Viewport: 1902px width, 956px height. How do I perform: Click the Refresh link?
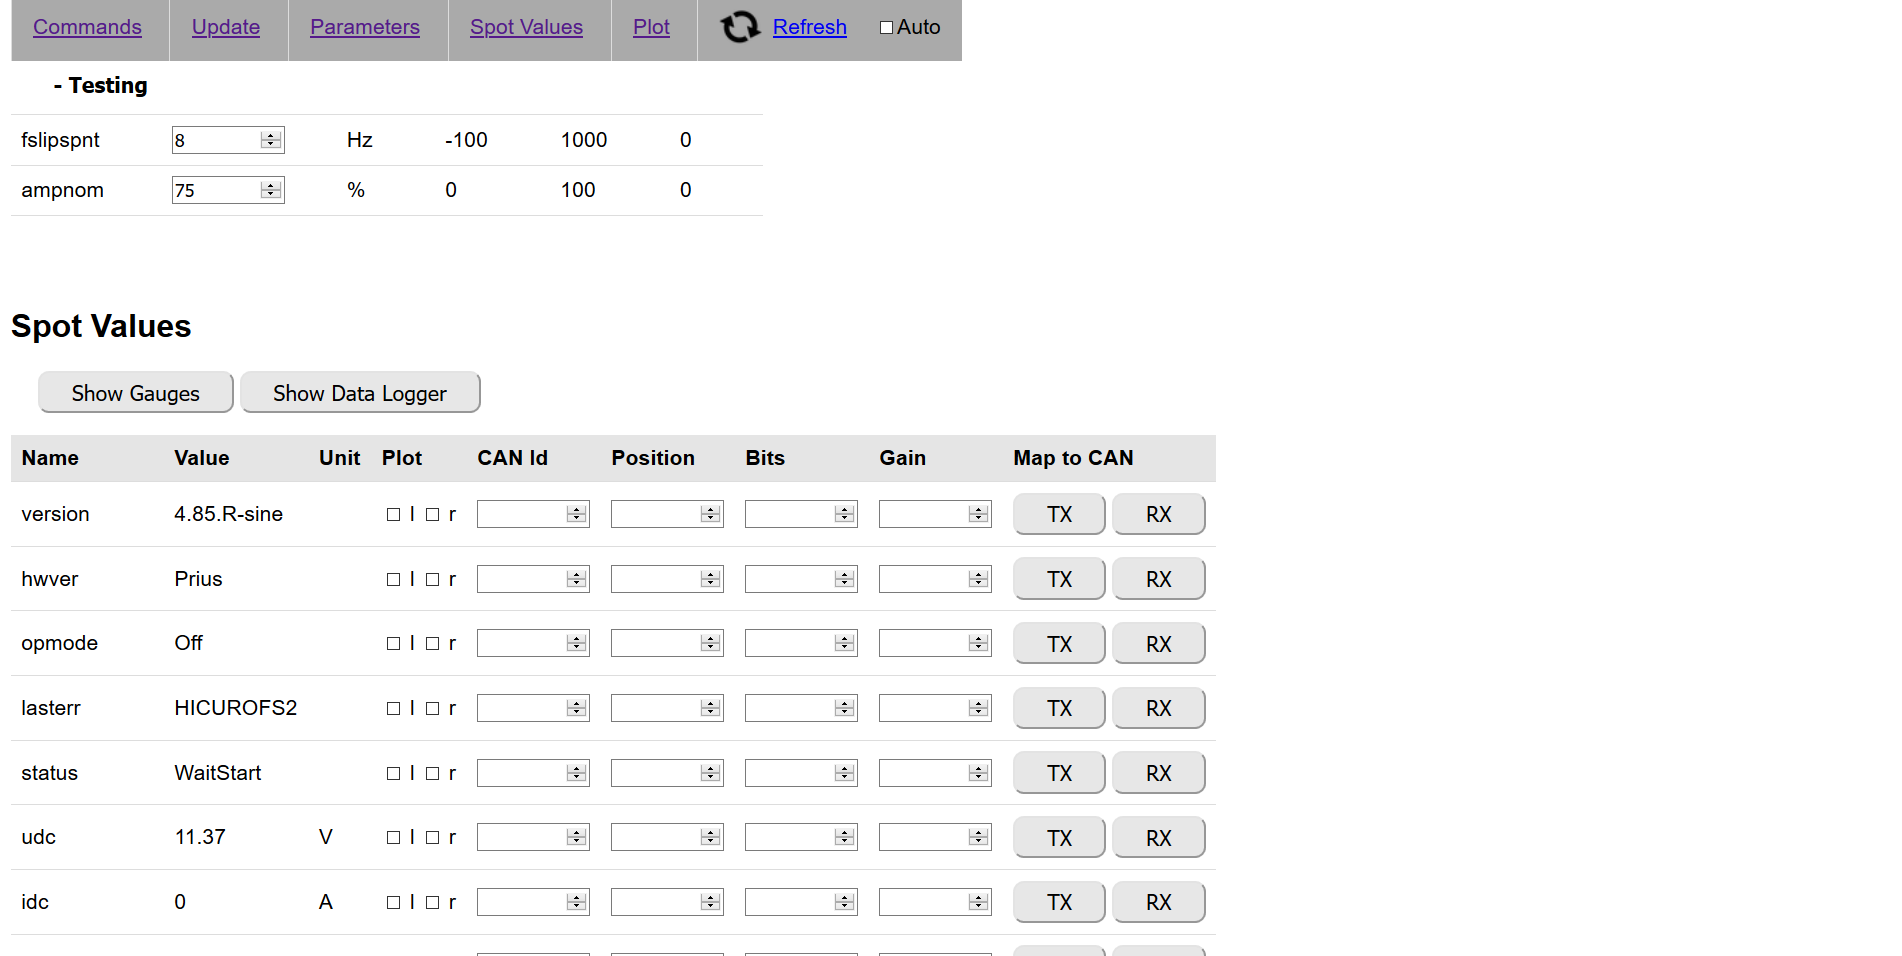809,27
